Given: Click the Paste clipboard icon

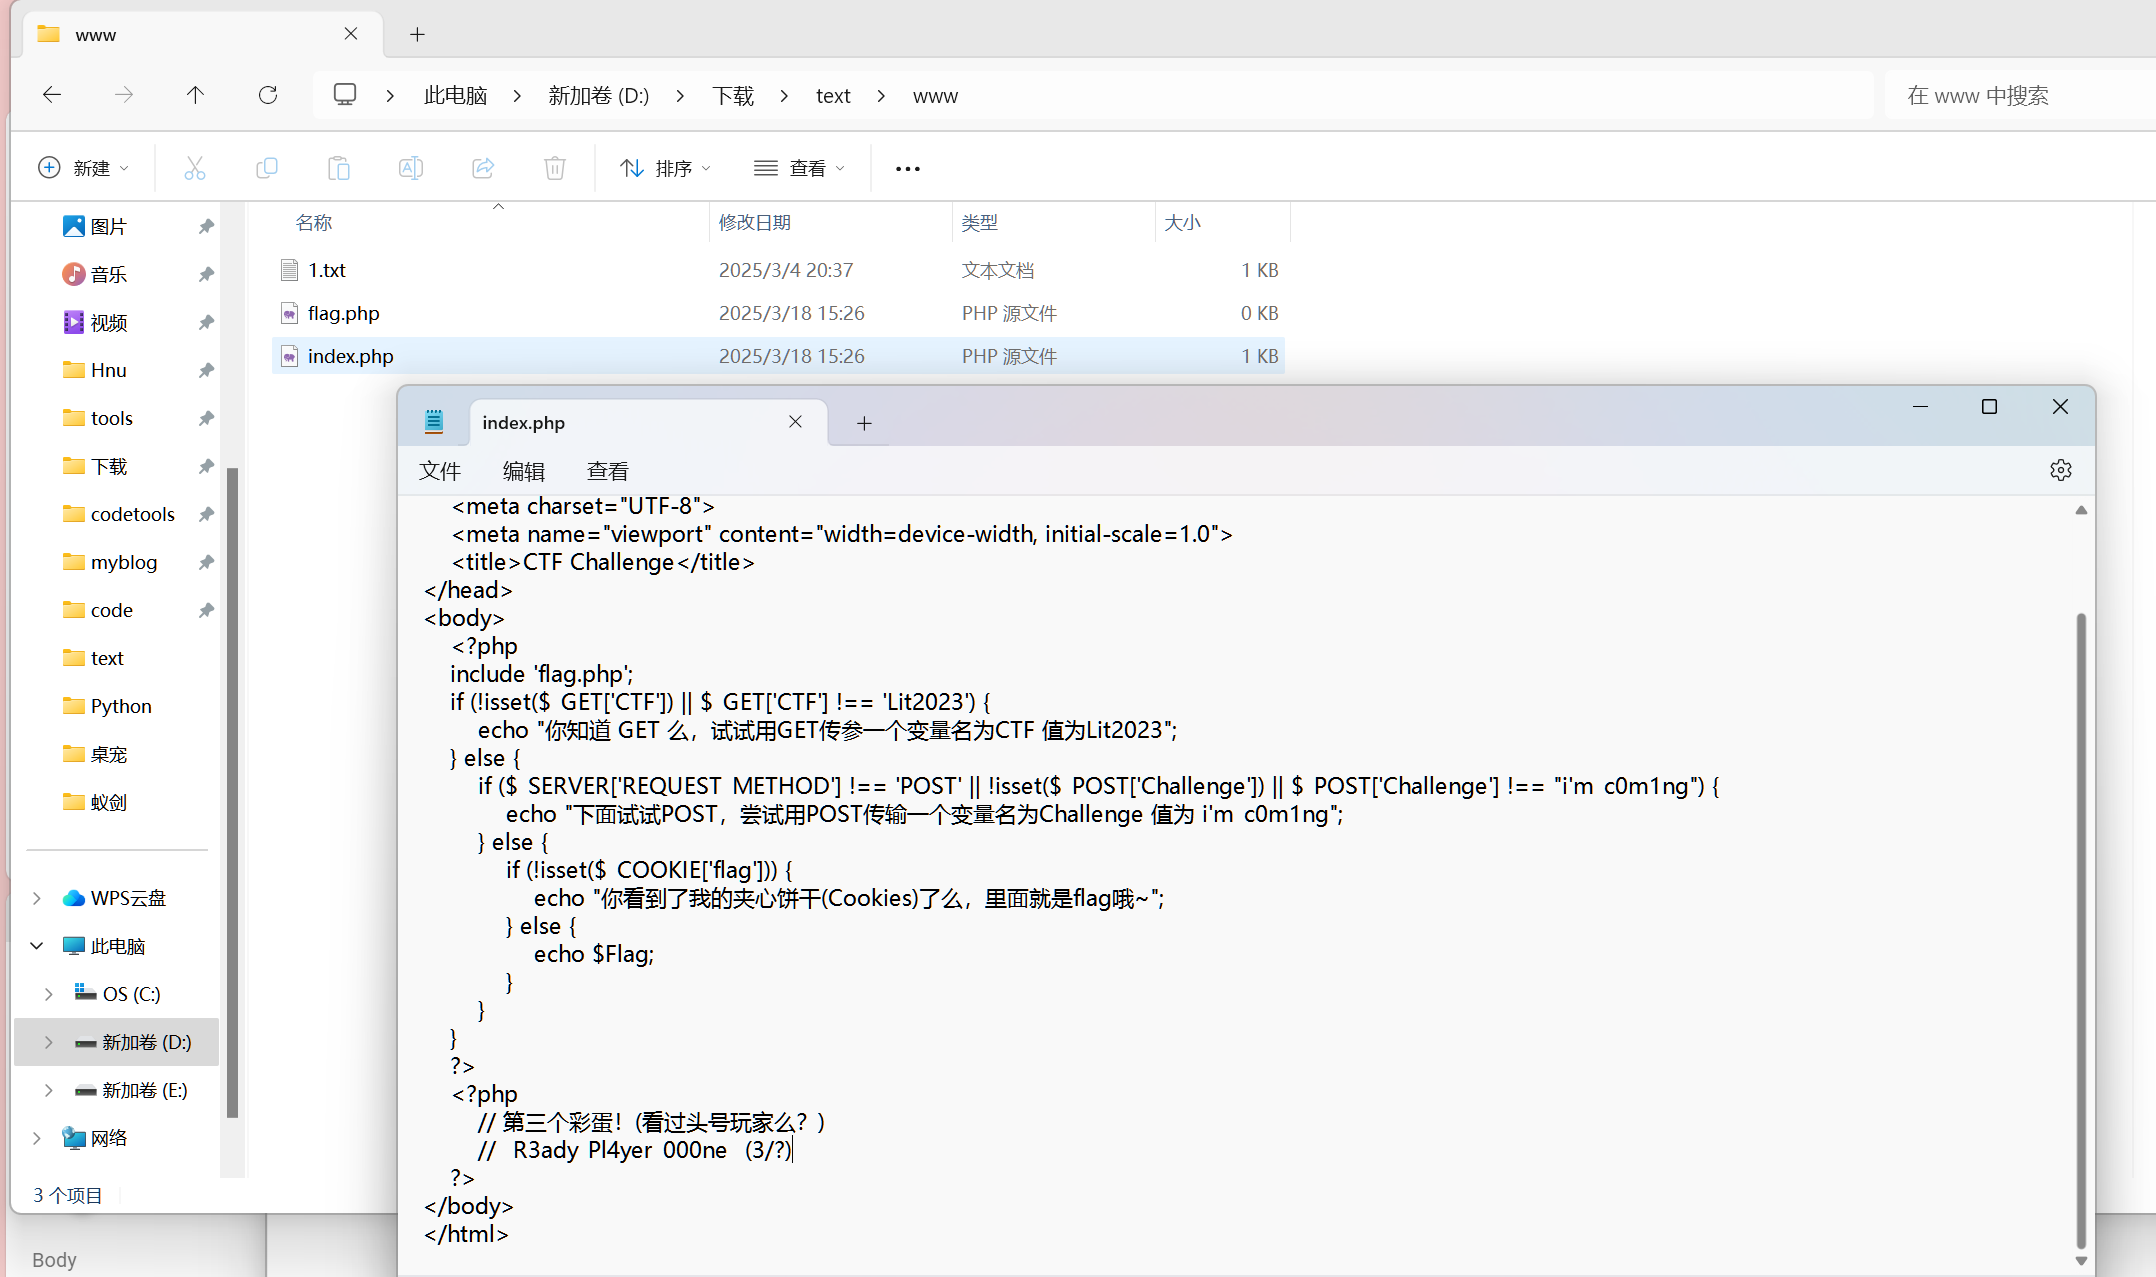Looking at the screenshot, I should click(x=339, y=168).
